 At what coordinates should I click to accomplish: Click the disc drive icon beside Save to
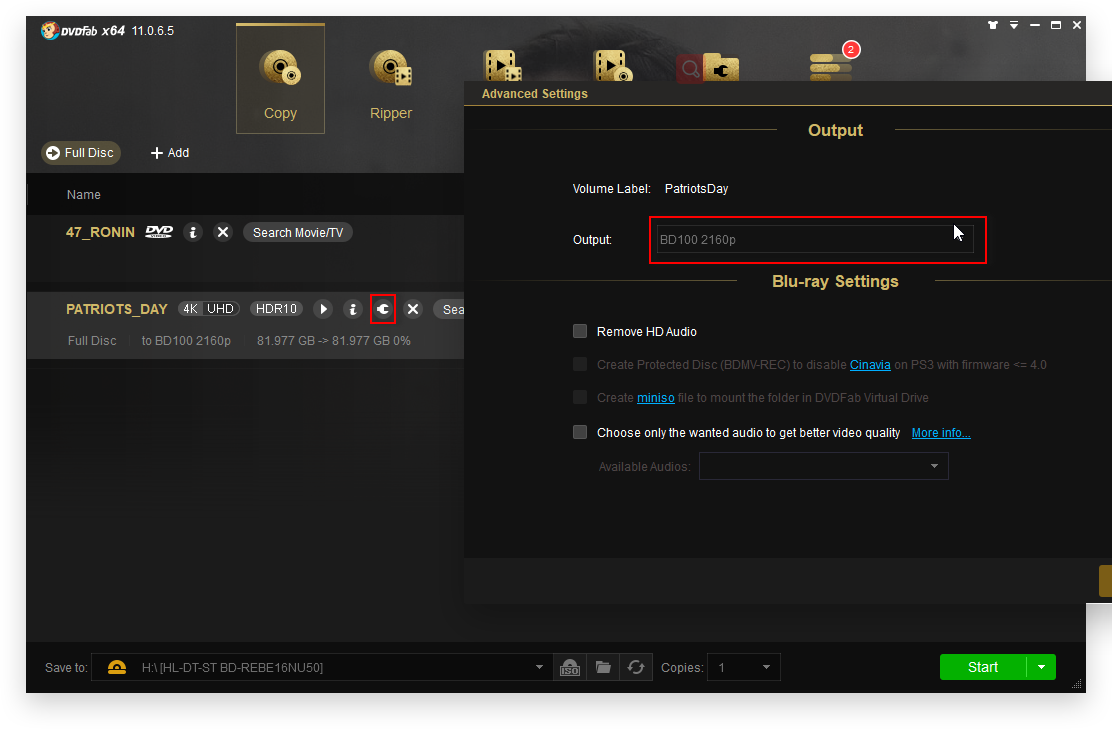[117, 667]
